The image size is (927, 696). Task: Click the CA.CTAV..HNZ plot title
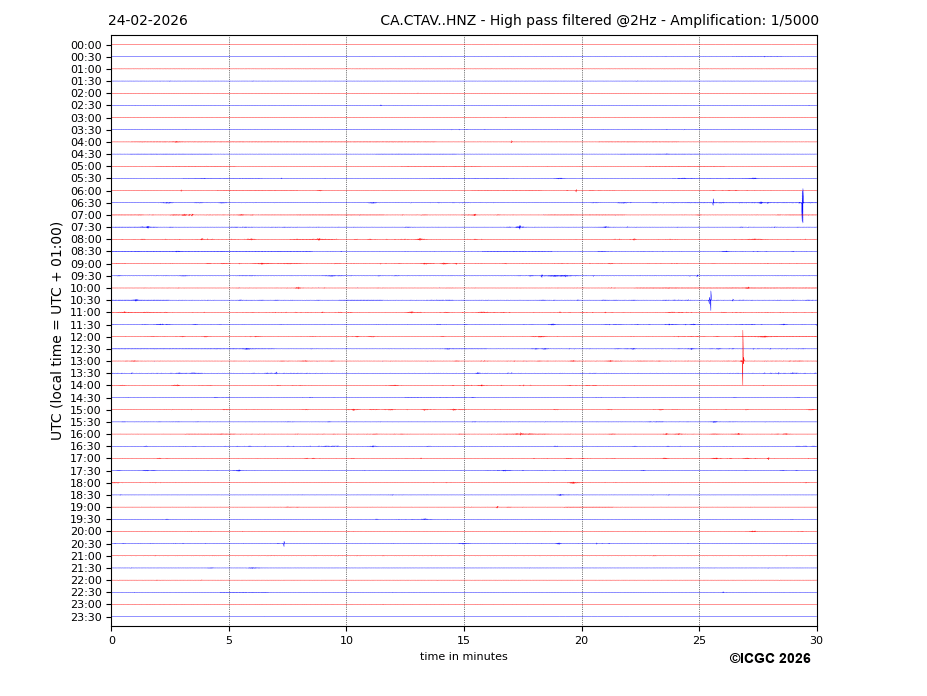(599, 21)
